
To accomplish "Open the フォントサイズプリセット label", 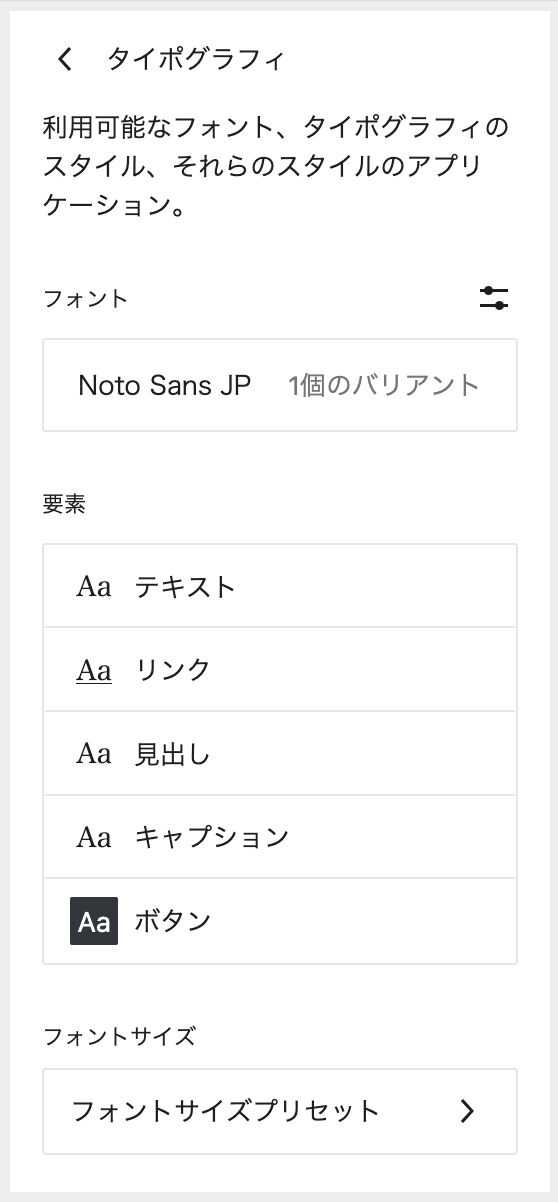I will click(226, 1111).
